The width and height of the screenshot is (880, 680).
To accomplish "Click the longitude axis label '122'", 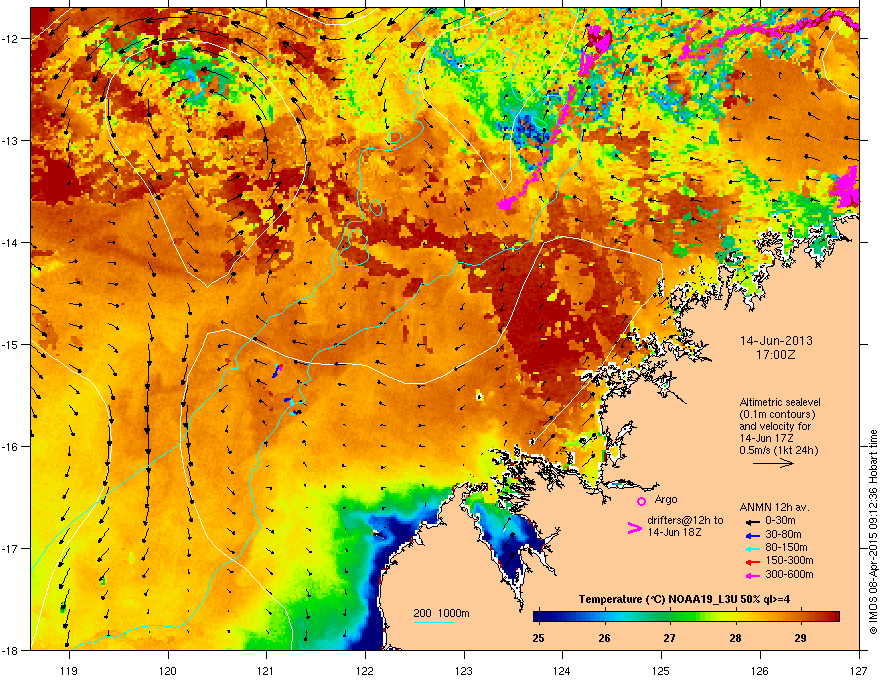I will 365,670.
